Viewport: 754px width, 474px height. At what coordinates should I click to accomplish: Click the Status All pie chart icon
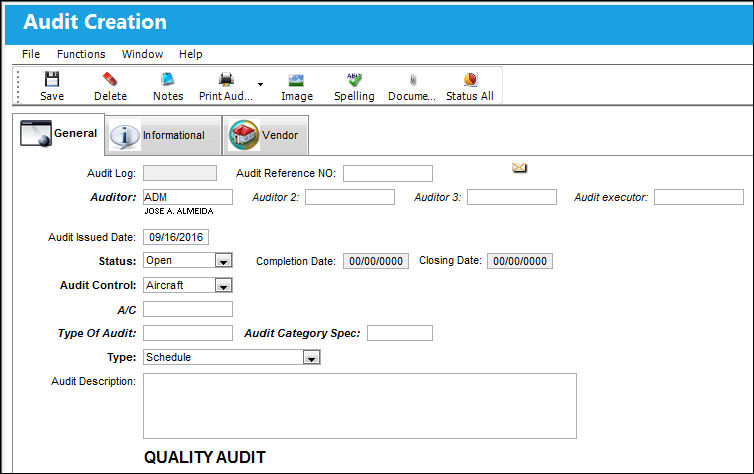[470, 79]
